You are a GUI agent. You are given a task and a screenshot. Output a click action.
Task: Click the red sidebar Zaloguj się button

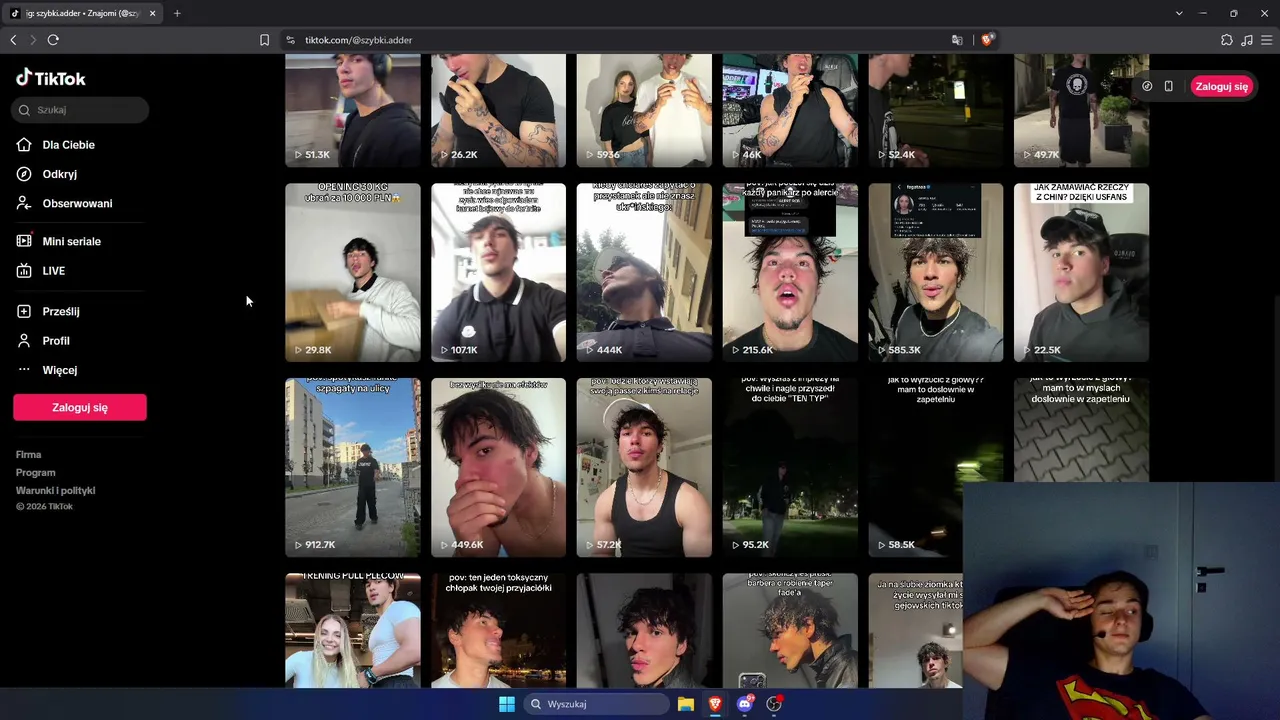tap(80, 407)
